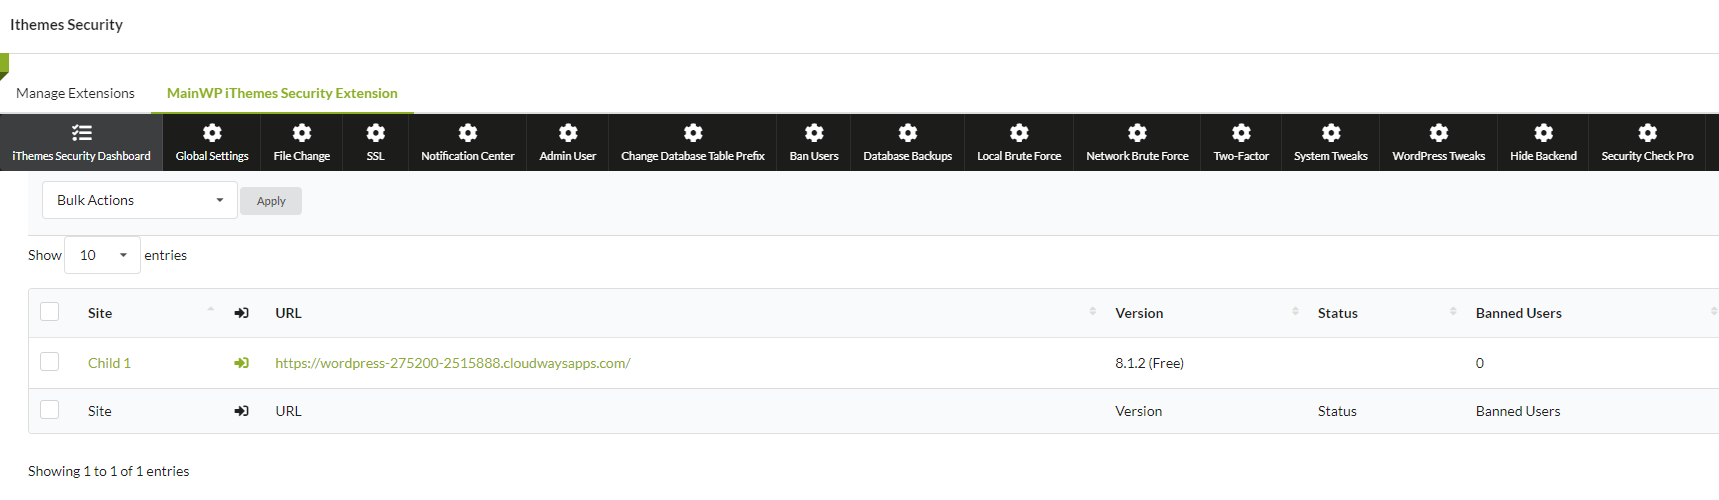Select MainWP iThemes Security Extension tab
Screen dimensions: 1719x500
[282, 93]
